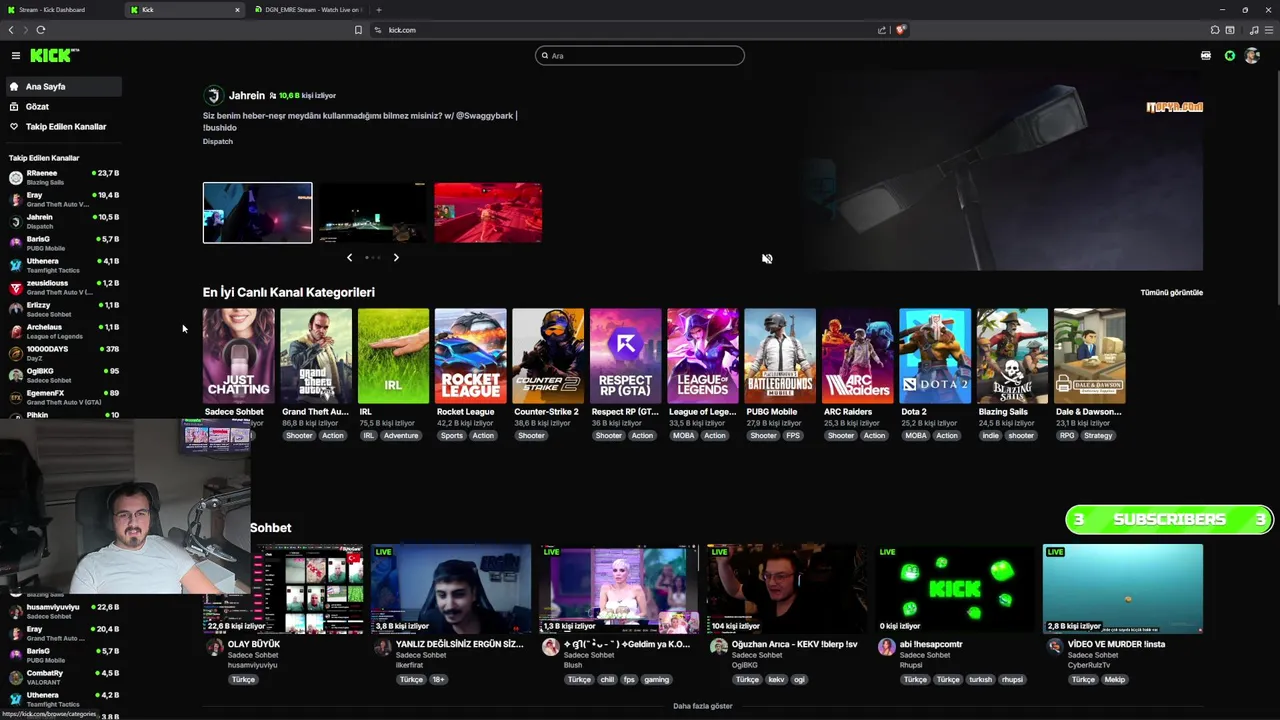The height and width of the screenshot is (720, 1280).
Task: Click the kekw tag under OgiBKG stream
Action: 776,680
